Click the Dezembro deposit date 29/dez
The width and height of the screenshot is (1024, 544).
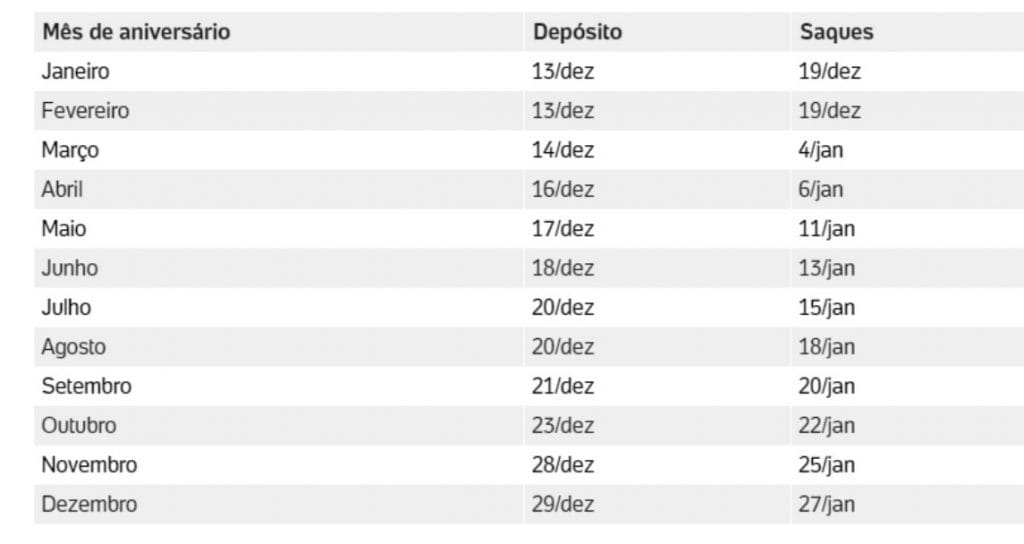(x=563, y=504)
